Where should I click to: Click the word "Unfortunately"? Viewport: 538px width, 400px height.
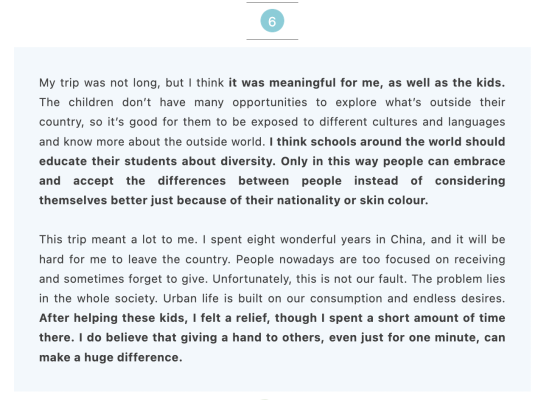(x=251, y=279)
